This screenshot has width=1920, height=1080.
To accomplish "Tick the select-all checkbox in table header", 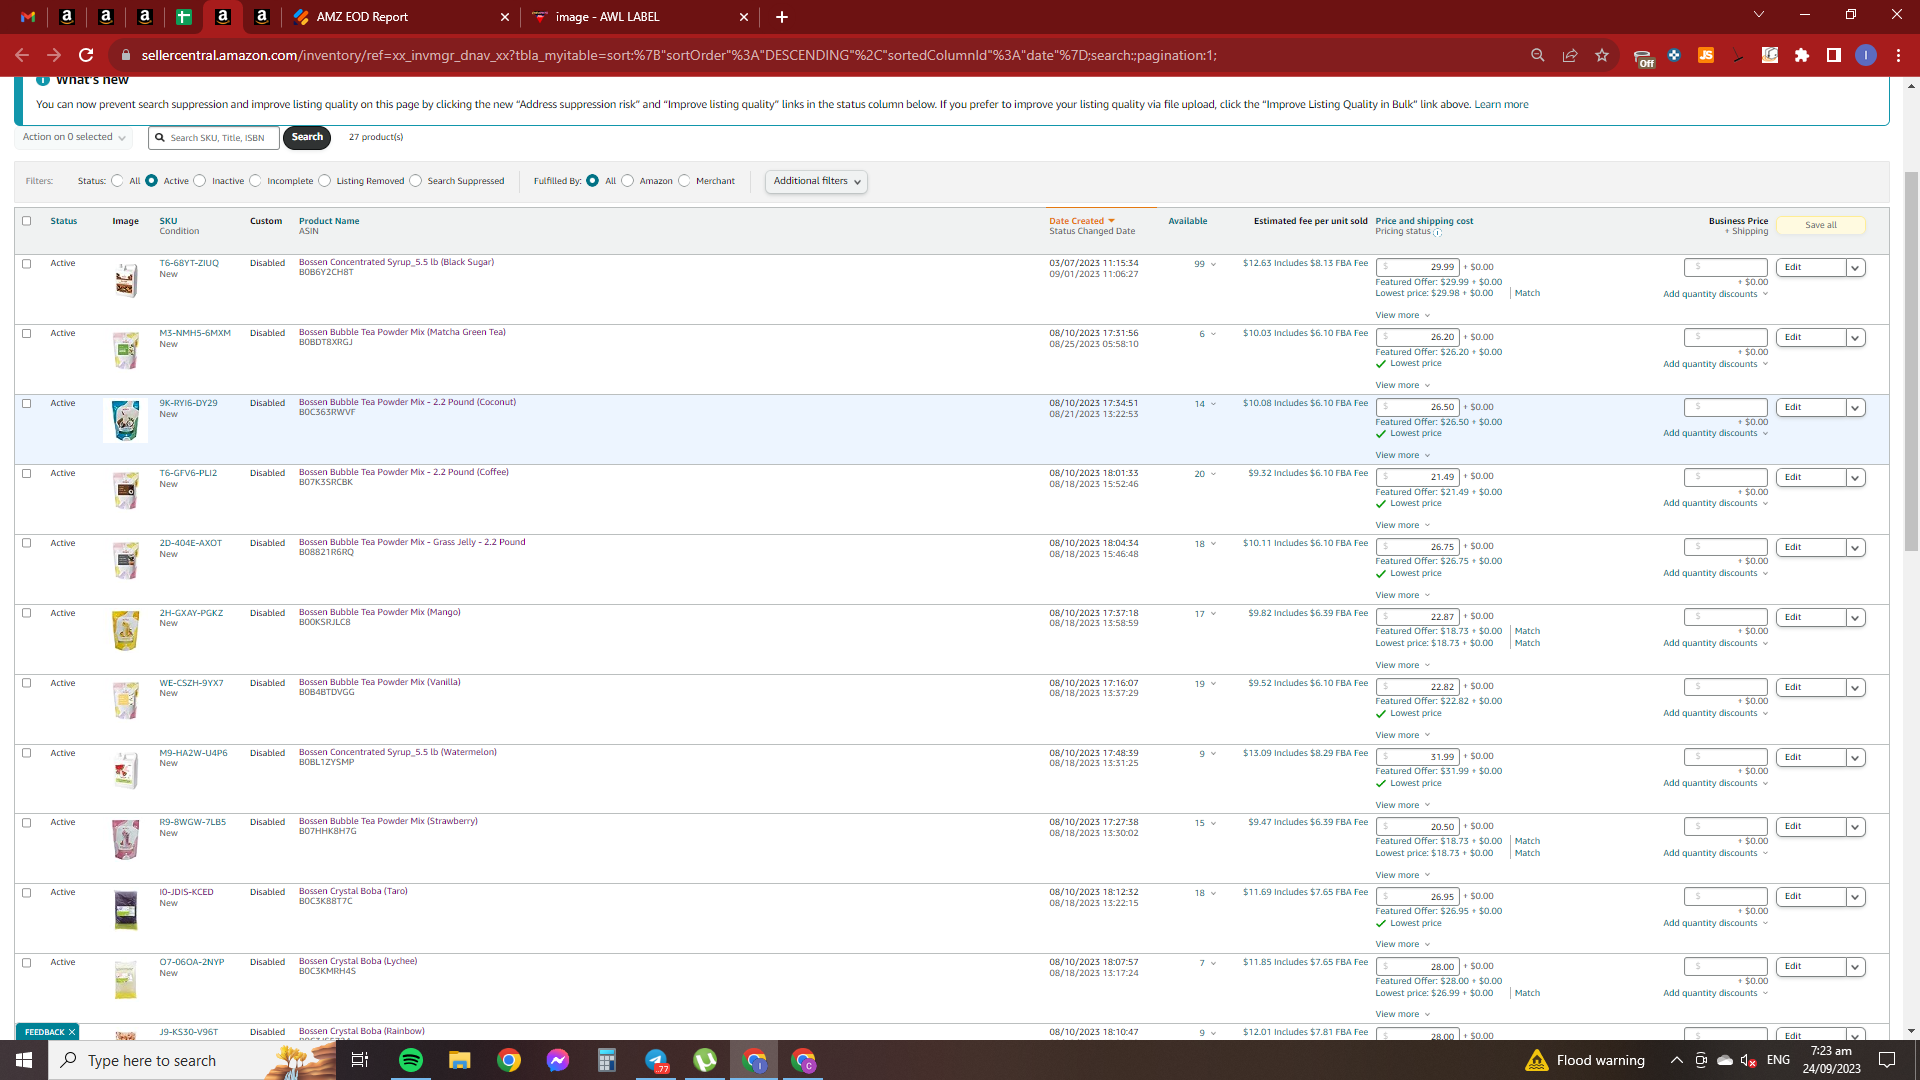I will click(27, 221).
